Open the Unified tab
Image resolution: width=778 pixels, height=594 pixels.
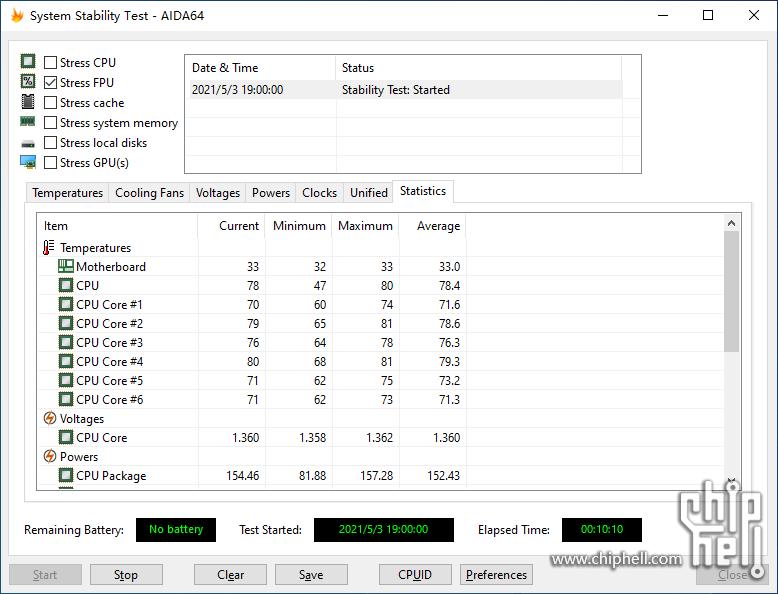(369, 193)
